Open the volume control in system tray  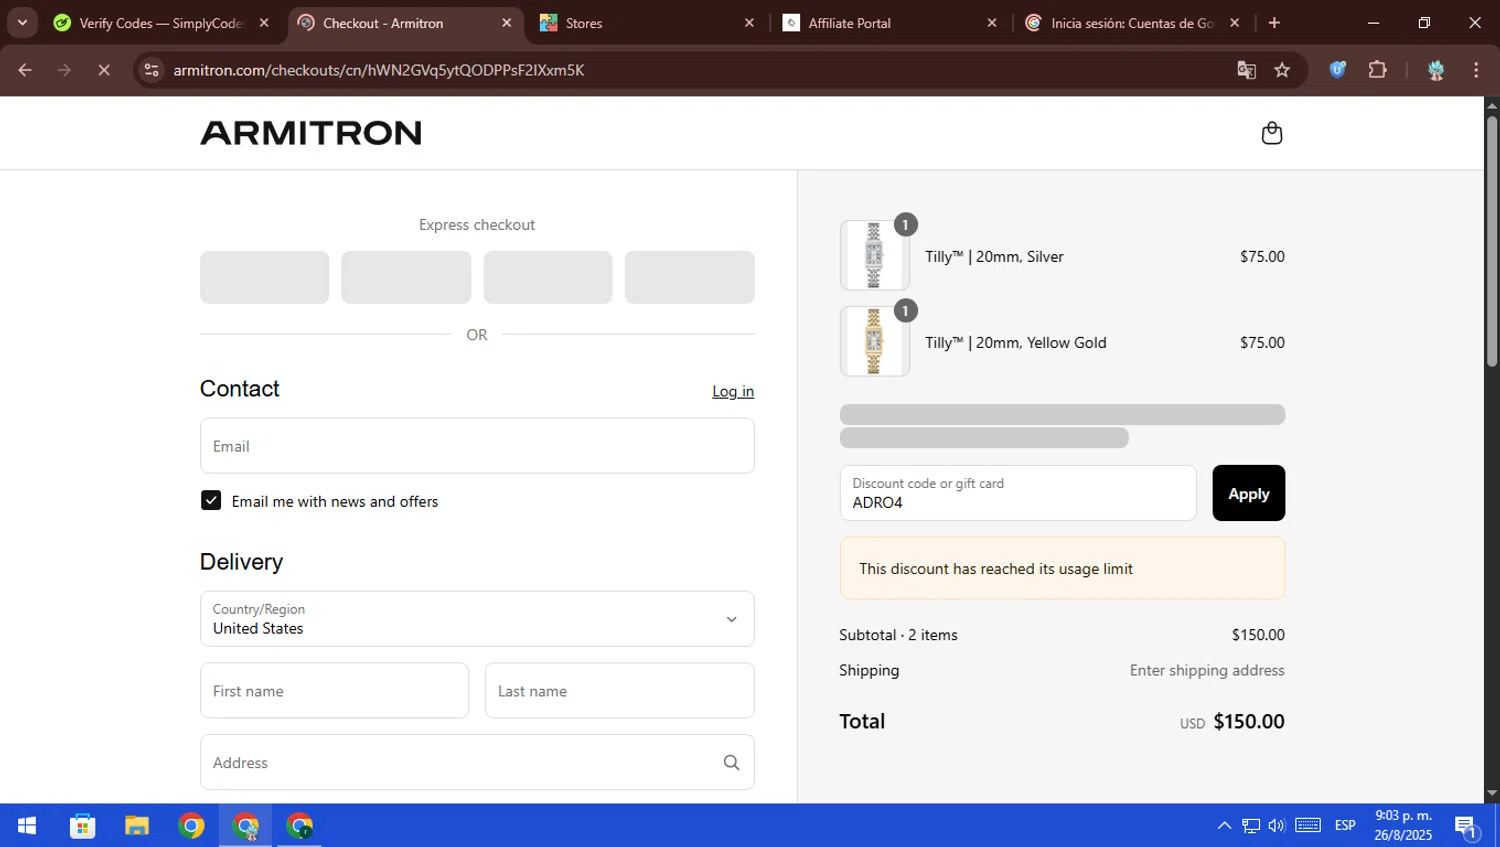pos(1277,826)
